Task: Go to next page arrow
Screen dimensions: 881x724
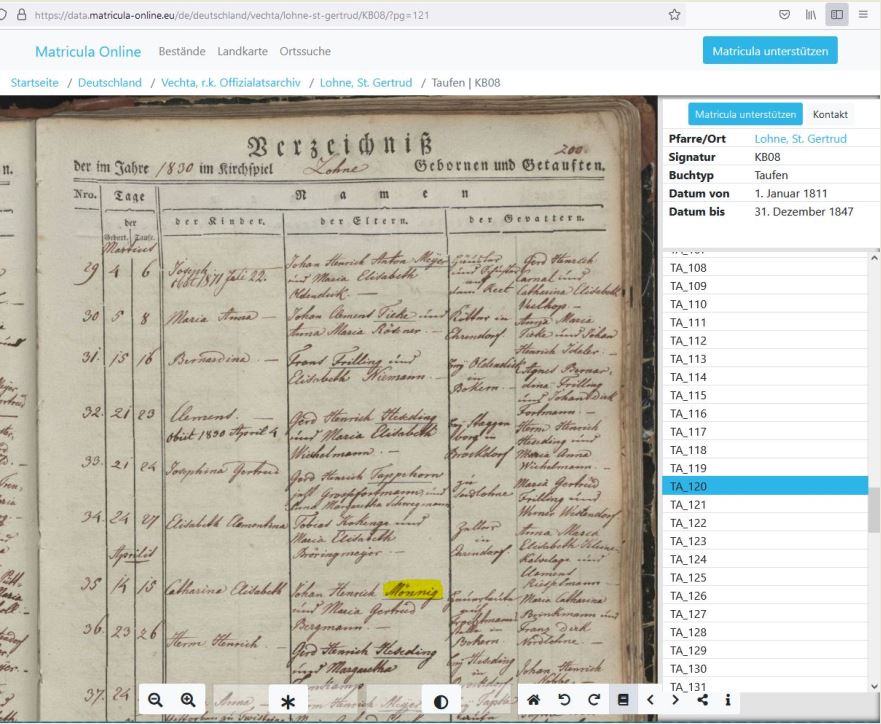Action: coord(675,700)
